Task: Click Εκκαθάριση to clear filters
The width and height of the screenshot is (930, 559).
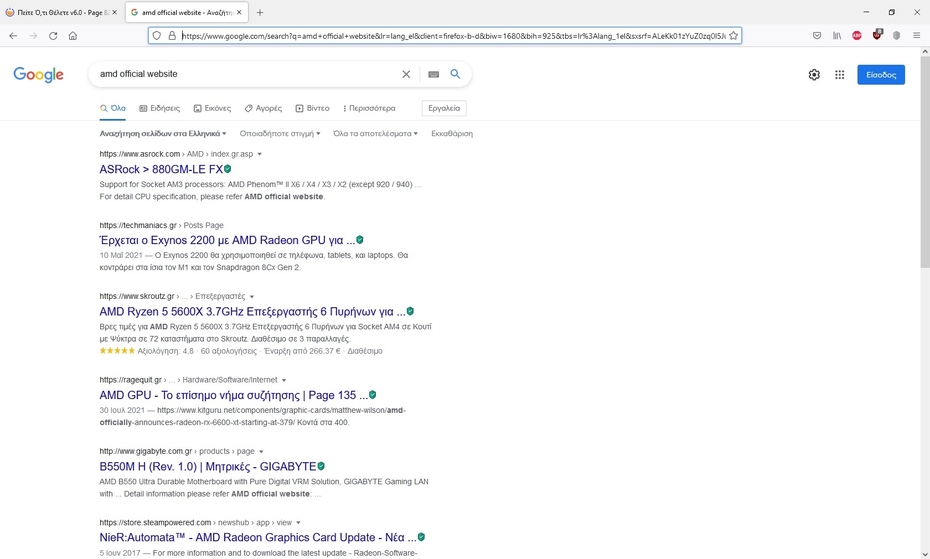Action: pyautogui.click(x=452, y=134)
